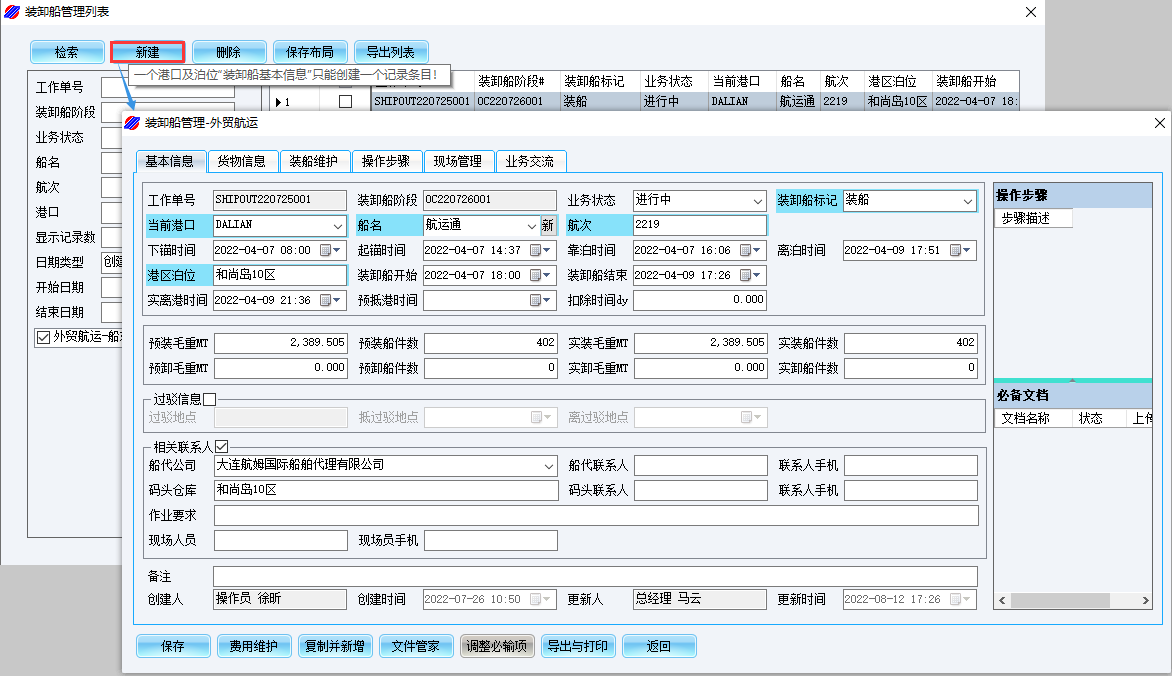Click the 导出与打印 button

577,646
